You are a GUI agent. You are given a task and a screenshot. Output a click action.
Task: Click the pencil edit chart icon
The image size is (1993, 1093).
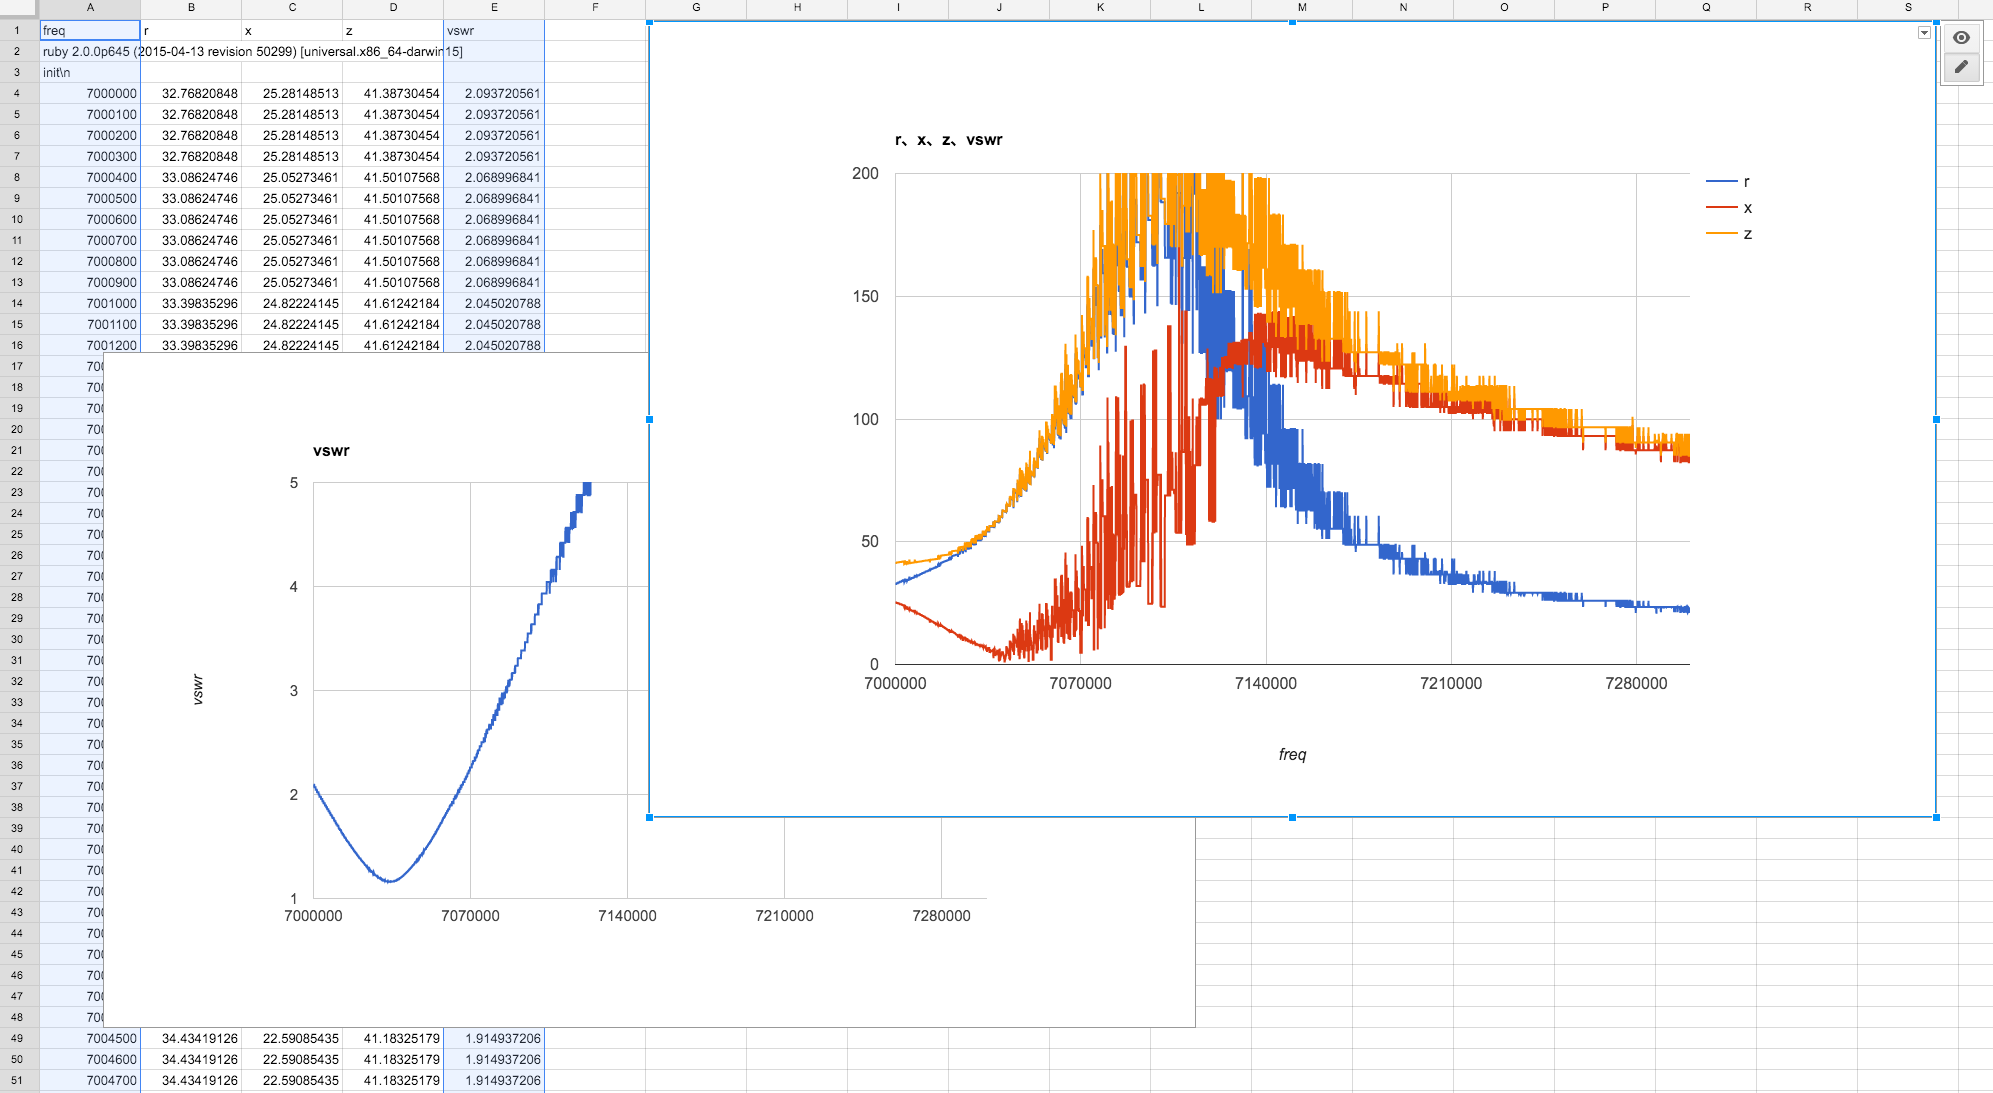pos(1961,67)
